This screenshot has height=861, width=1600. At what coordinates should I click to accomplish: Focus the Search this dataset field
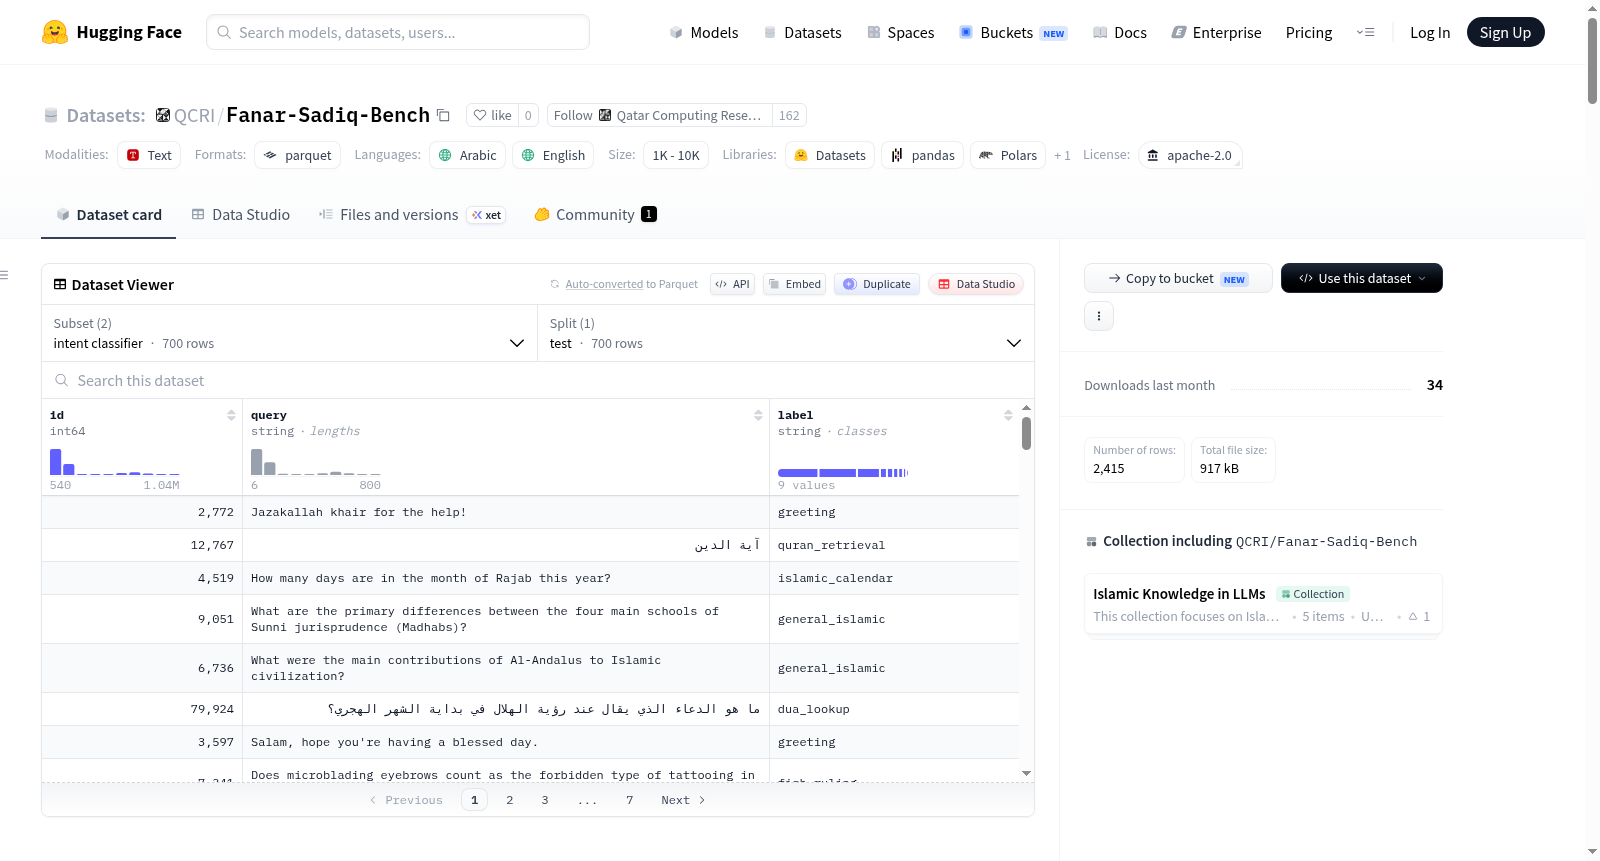click(x=538, y=380)
